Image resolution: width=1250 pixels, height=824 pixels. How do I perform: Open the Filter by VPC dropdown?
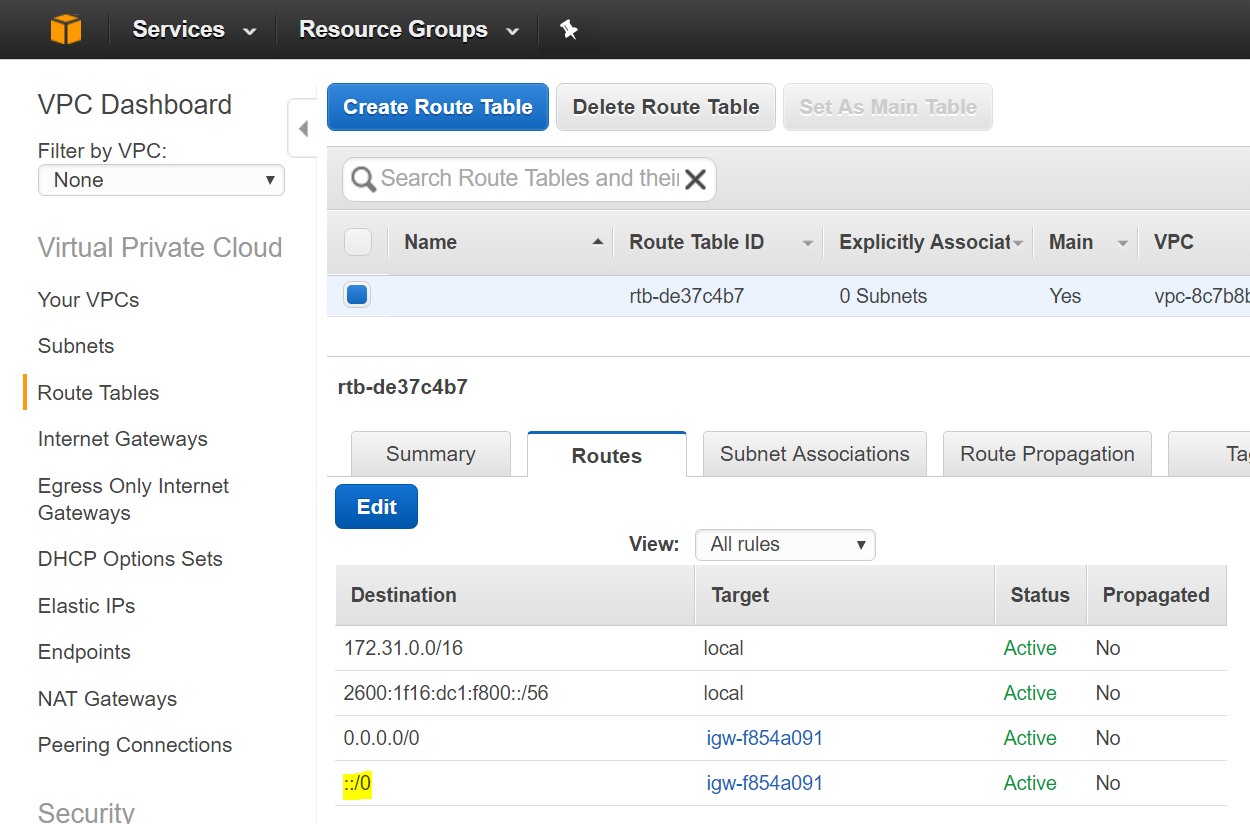tap(161, 180)
